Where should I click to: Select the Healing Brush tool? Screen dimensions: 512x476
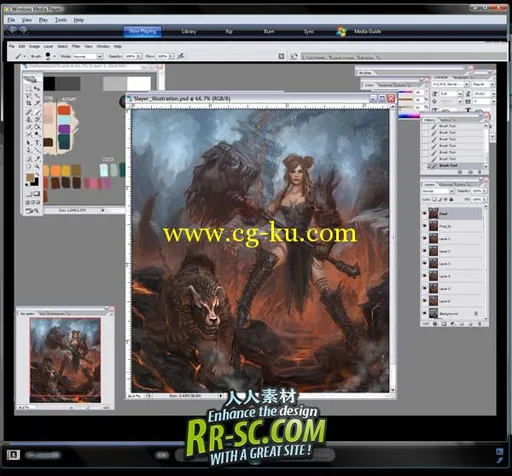[28, 111]
